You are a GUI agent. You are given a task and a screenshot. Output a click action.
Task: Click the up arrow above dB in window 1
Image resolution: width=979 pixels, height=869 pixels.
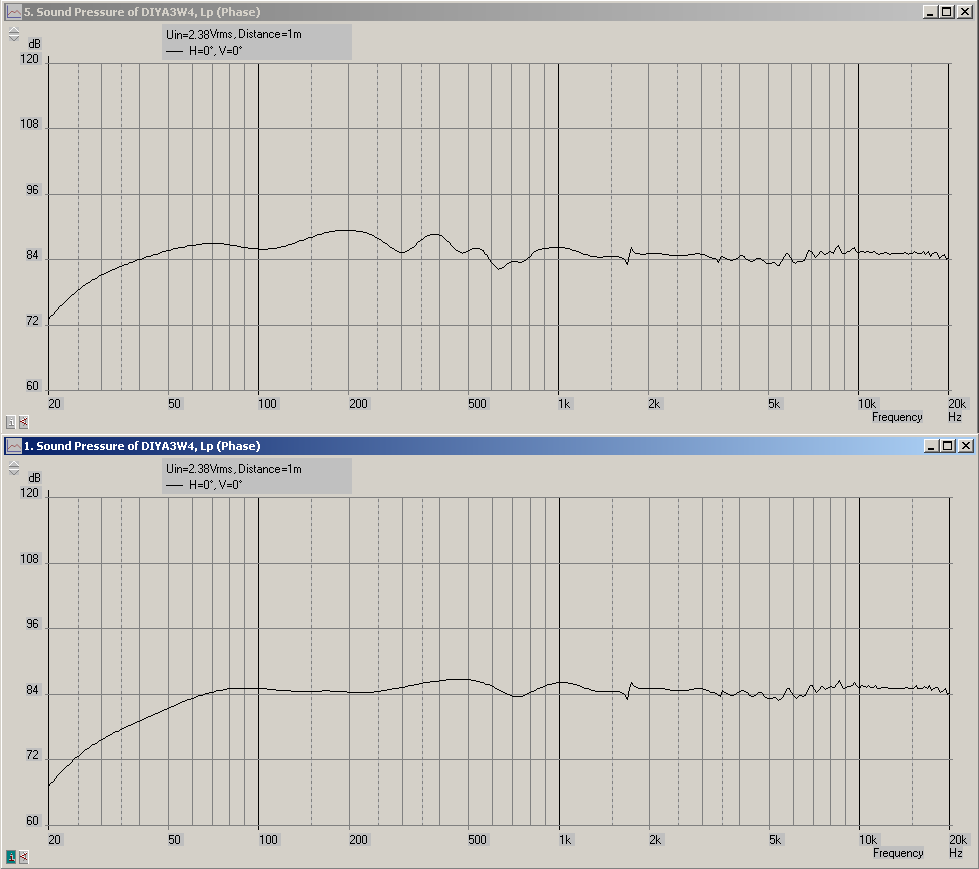(14, 464)
